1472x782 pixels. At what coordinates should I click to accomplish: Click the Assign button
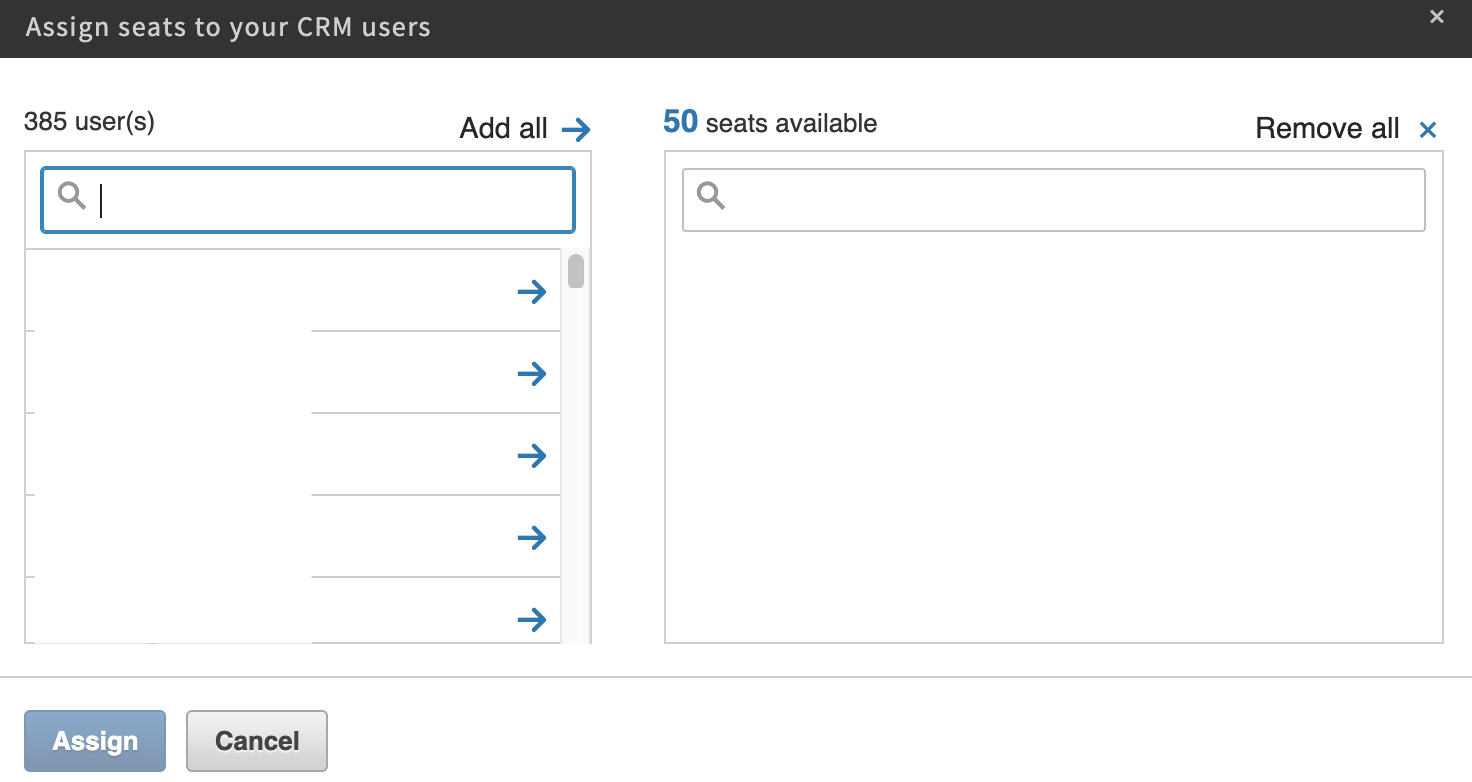click(x=95, y=741)
